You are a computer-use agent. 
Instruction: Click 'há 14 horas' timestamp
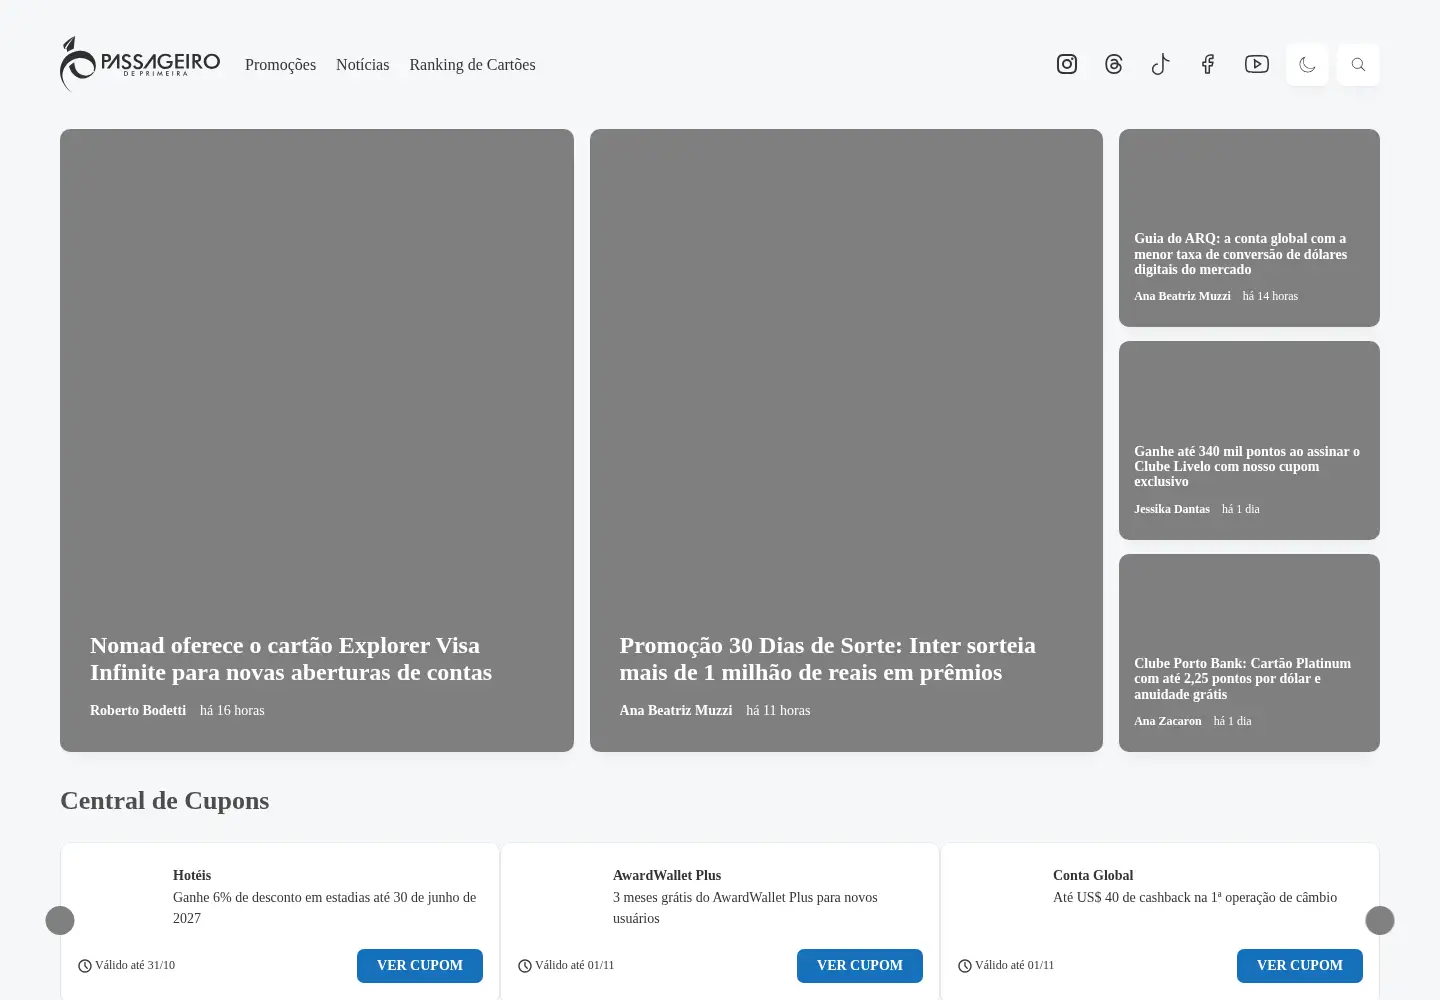[1270, 296]
